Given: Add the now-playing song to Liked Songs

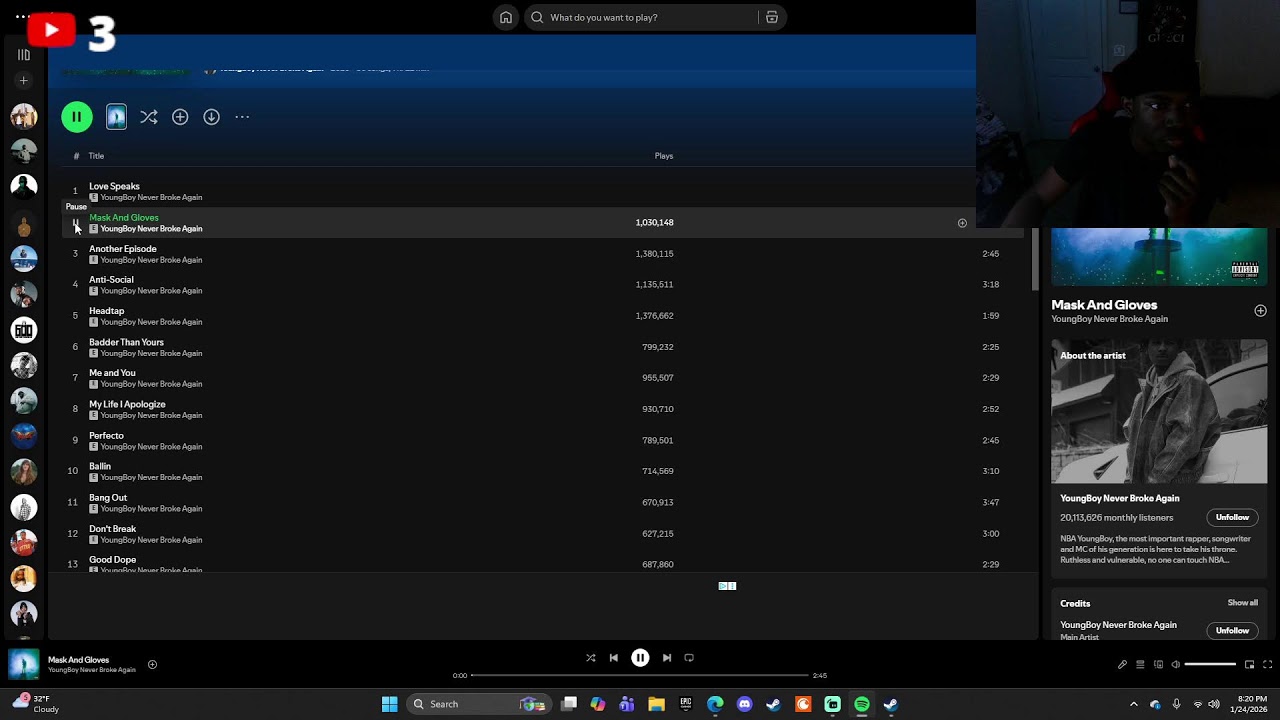Looking at the screenshot, I should [152, 664].
